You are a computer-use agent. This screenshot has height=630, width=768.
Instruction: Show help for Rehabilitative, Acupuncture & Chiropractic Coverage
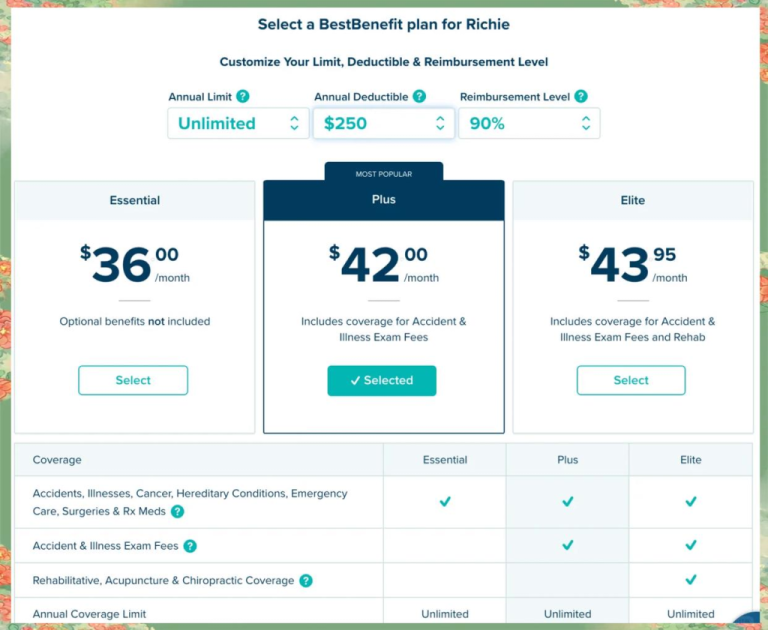[306, 581]
